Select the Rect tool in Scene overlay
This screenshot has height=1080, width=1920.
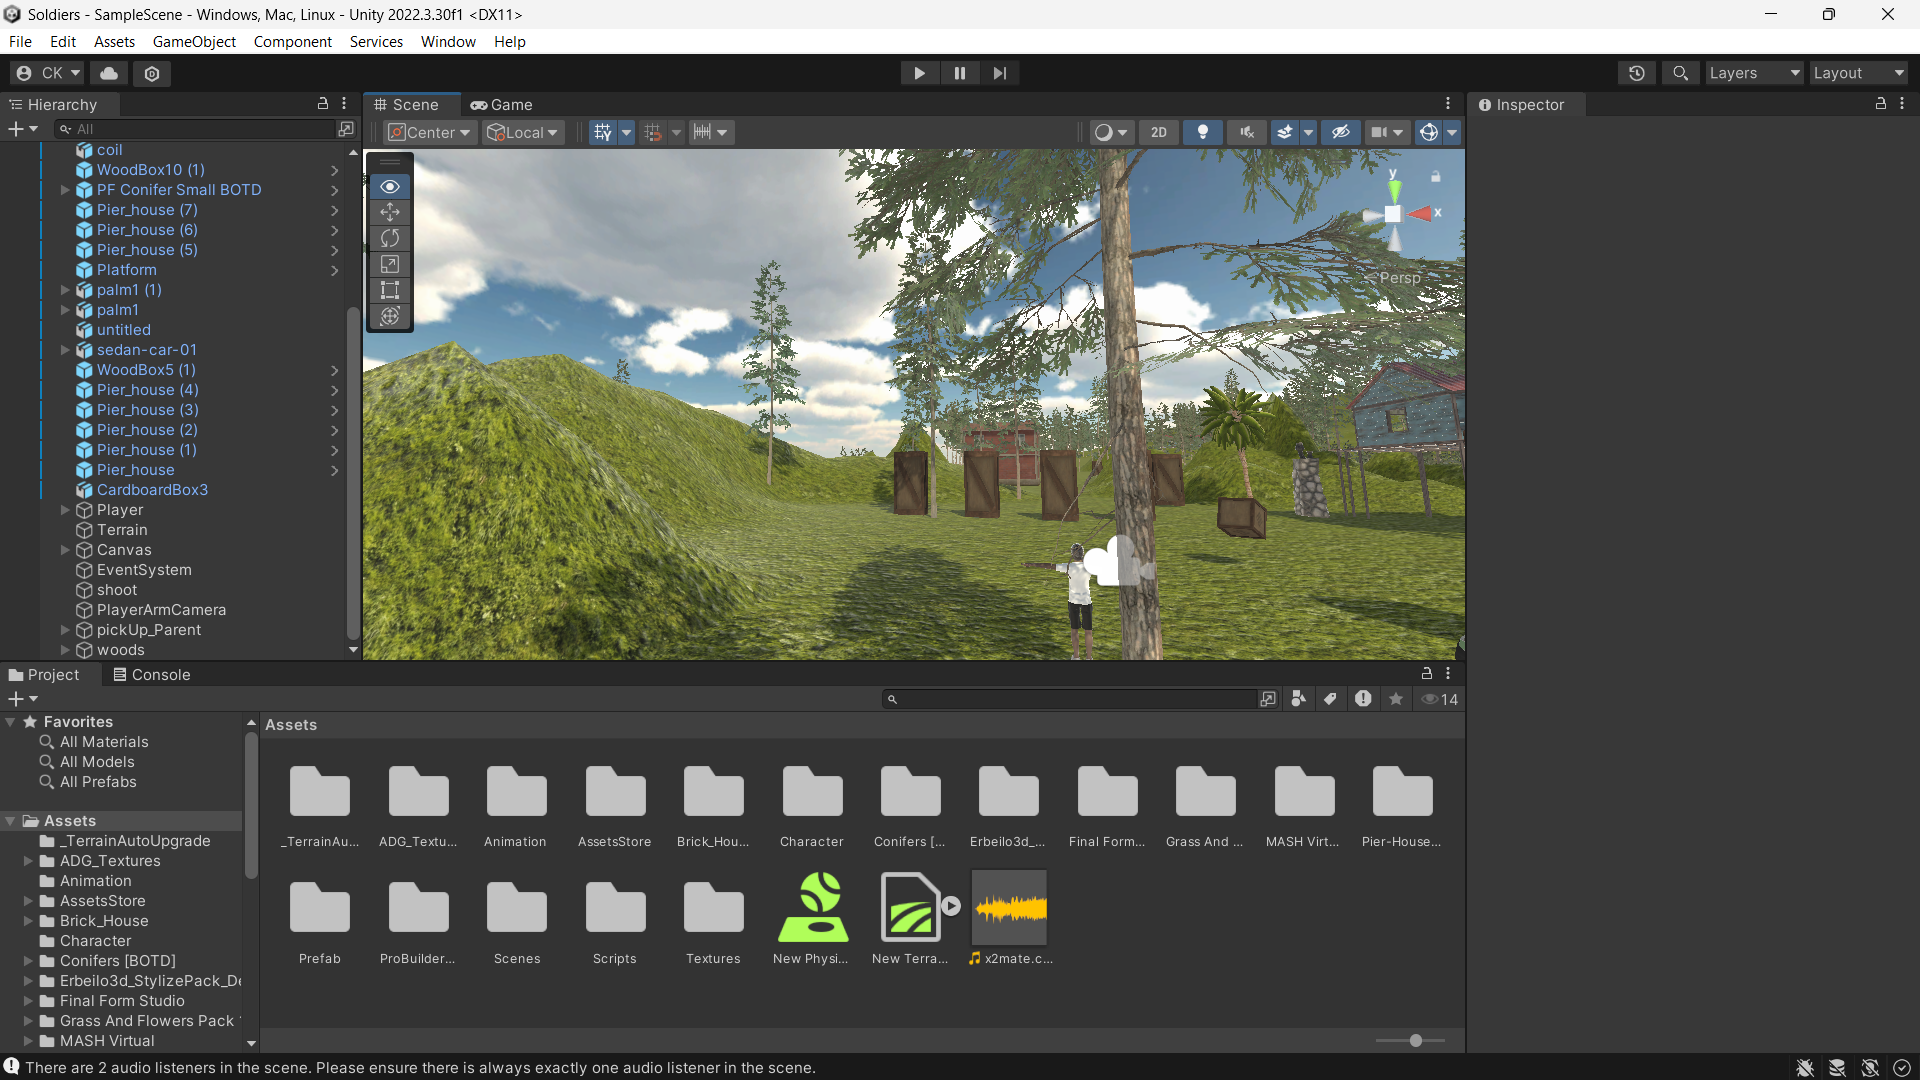(390, 290)
